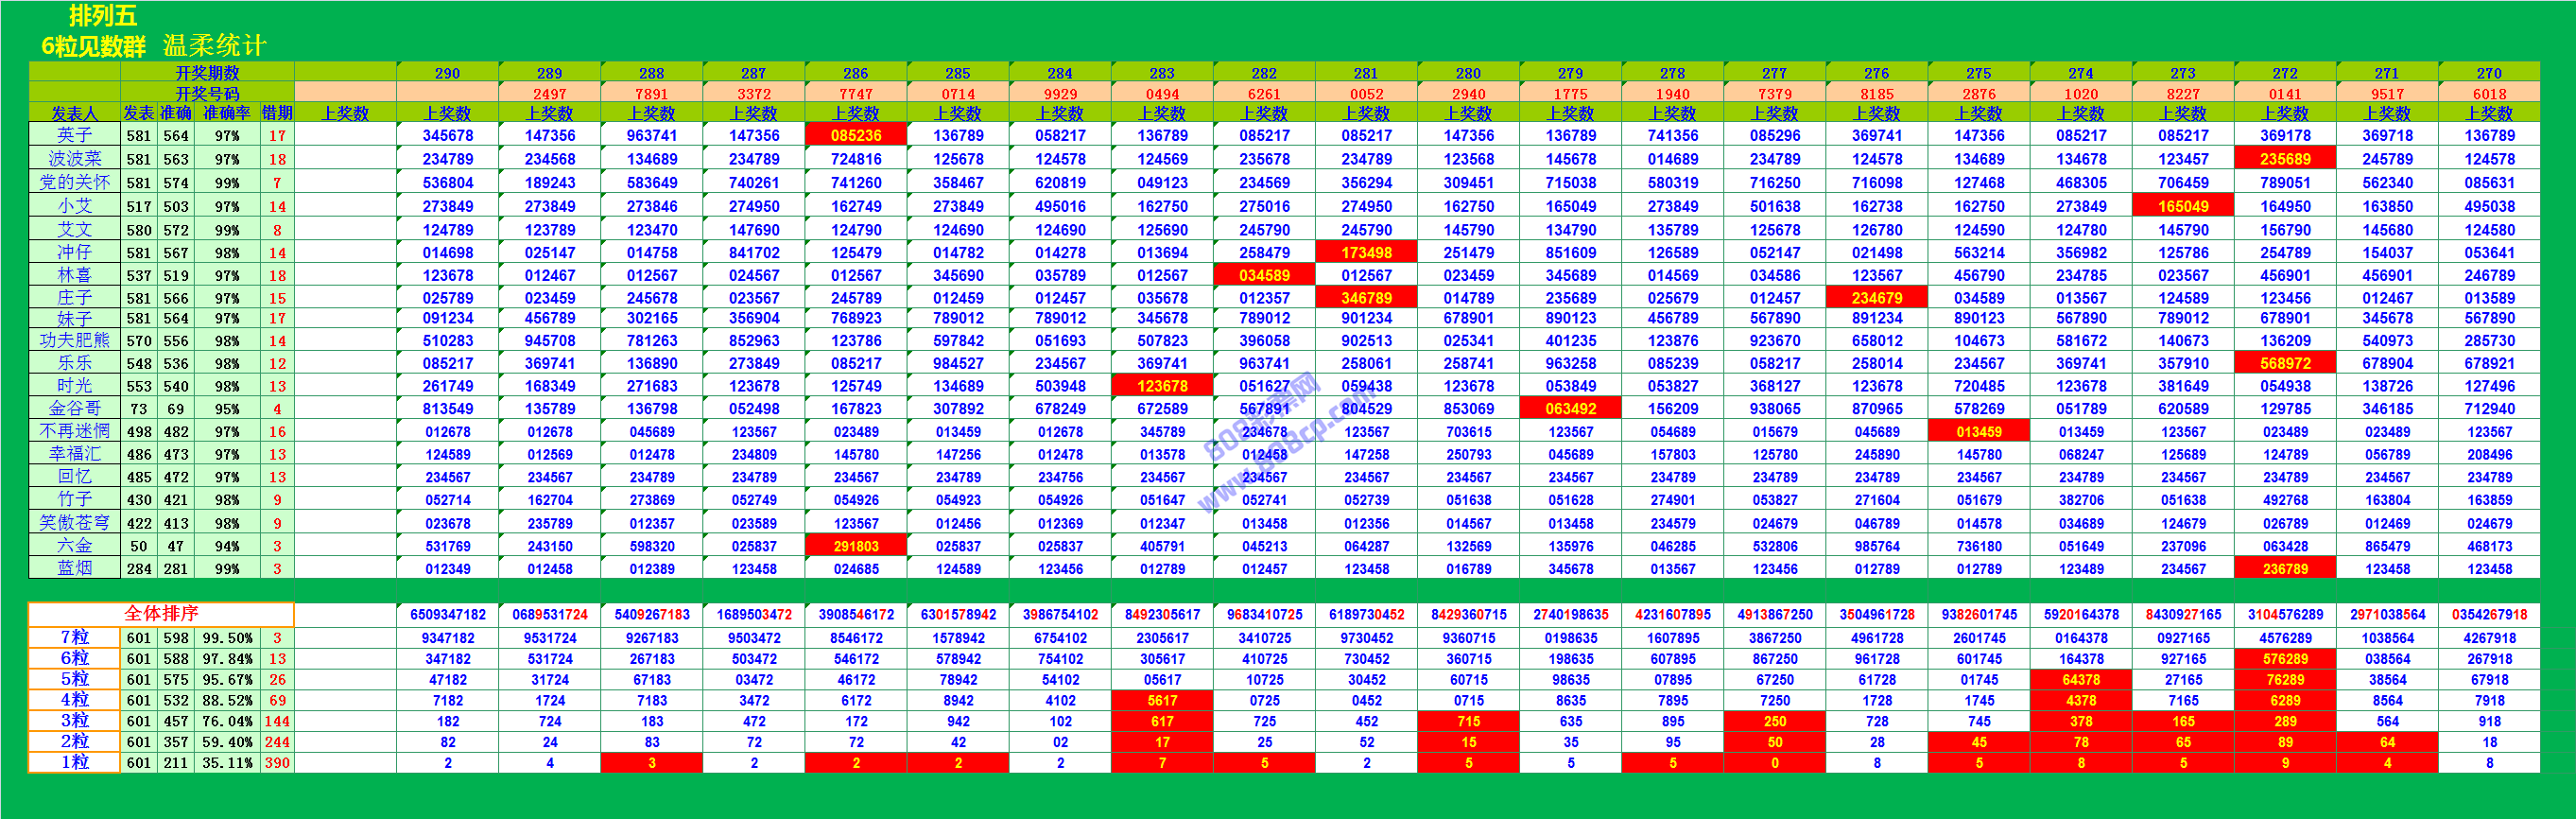This screenshot has width=2576, height=819.
Task: Select the period 290 column header
Action: (447, 73)
